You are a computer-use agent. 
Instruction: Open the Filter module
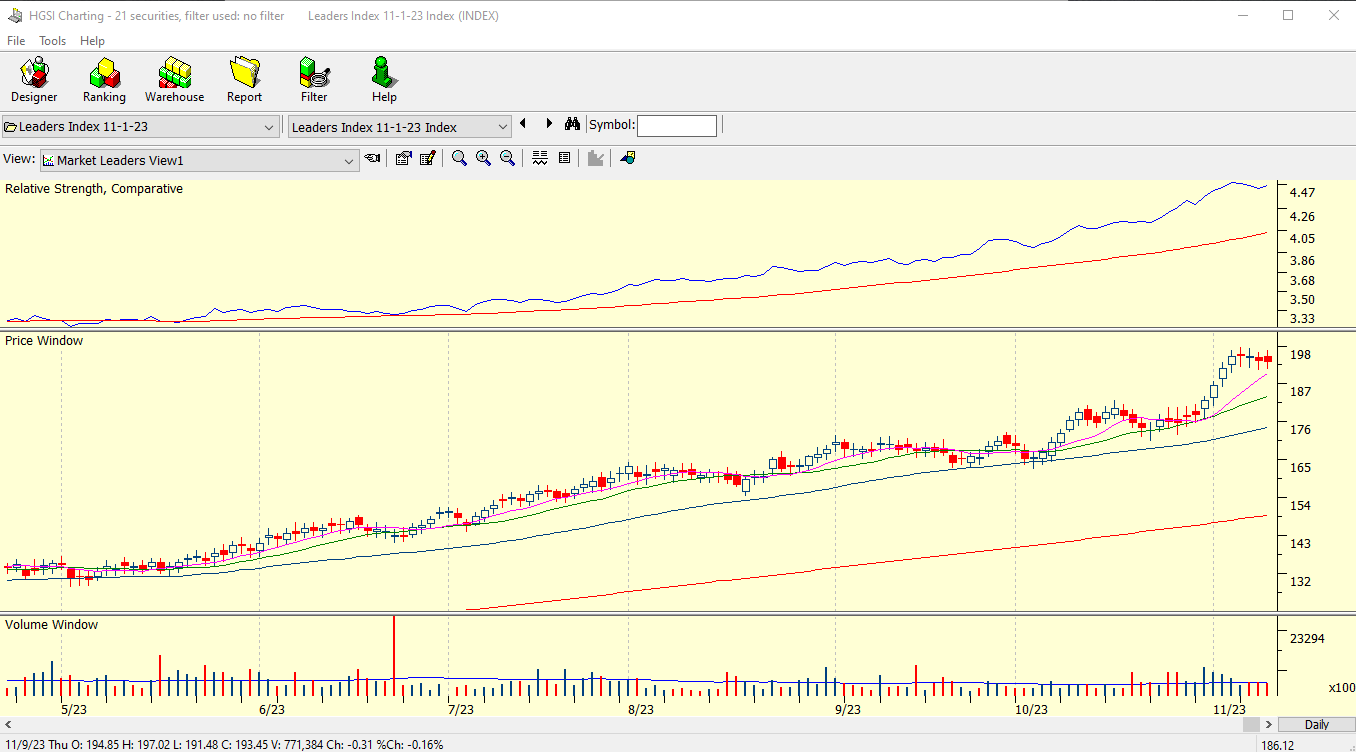tap(314, 80)
